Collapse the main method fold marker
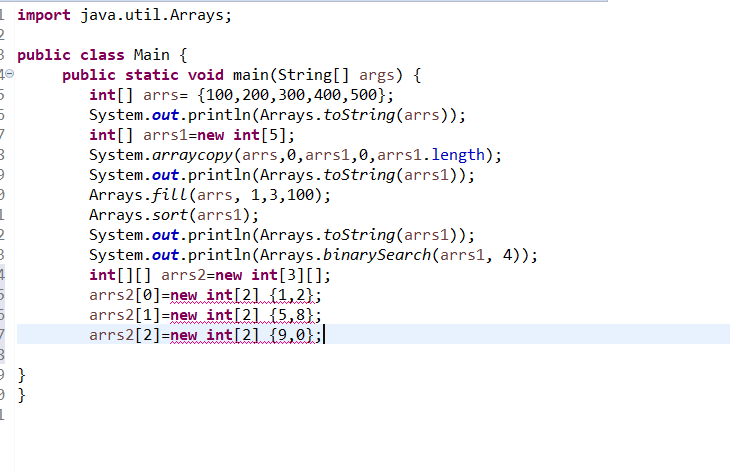The image size is (730, 472). pyautogui.click(x=9, y=74)
